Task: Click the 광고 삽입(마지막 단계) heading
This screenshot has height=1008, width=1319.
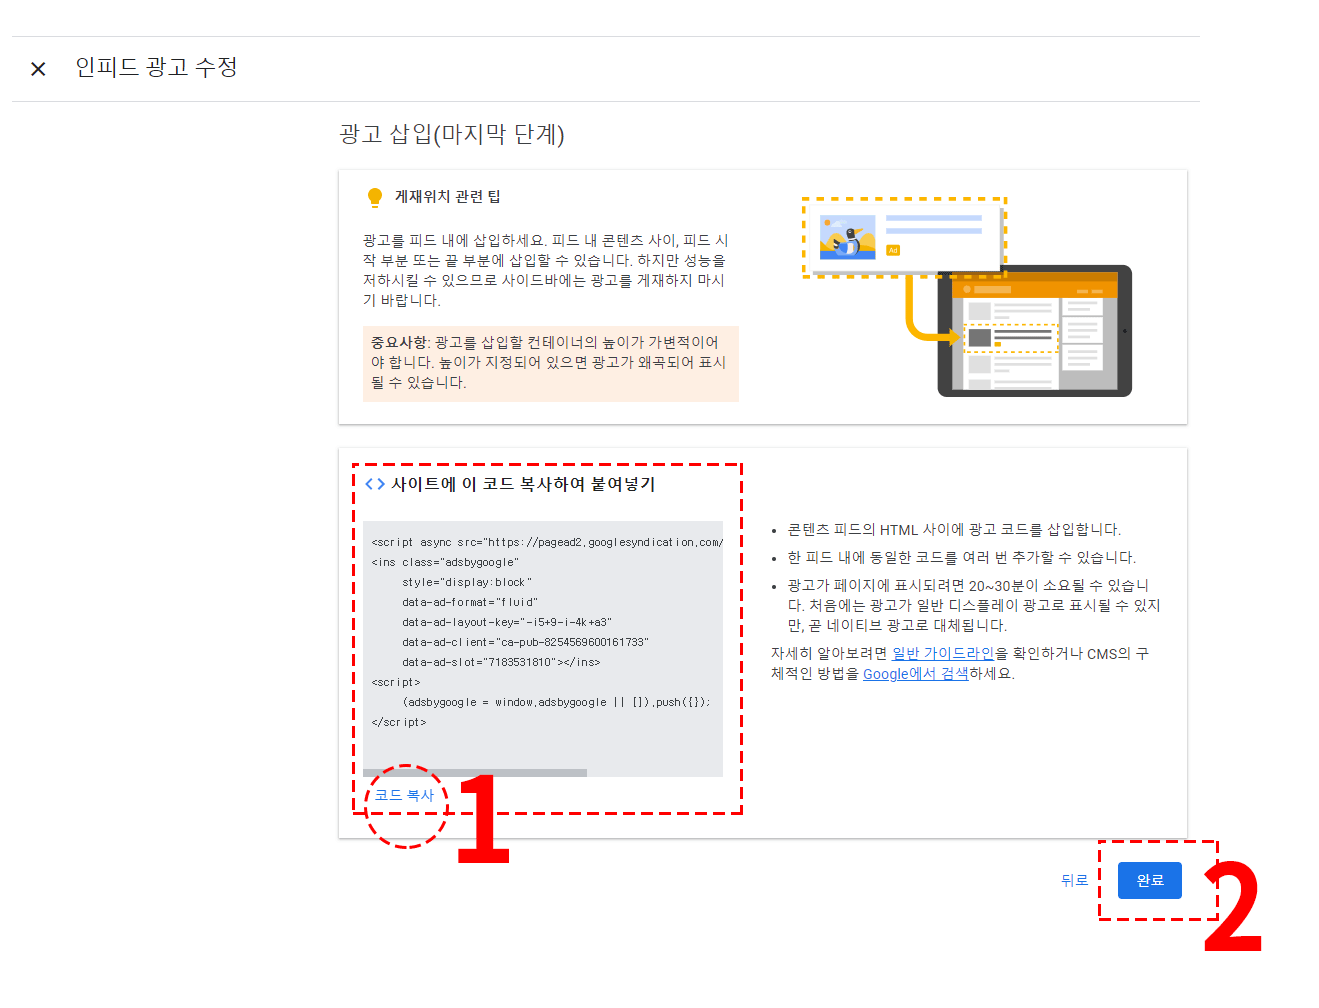Action: point(452,134)
